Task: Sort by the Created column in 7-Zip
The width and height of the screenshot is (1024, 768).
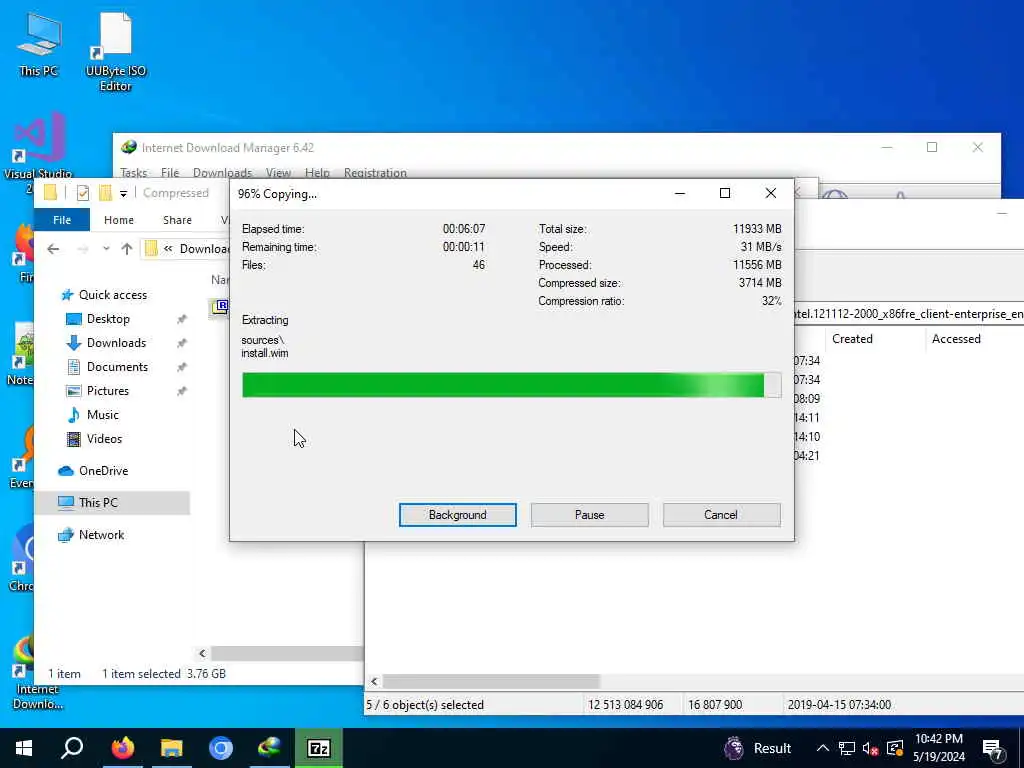Action: pos(852,339)
